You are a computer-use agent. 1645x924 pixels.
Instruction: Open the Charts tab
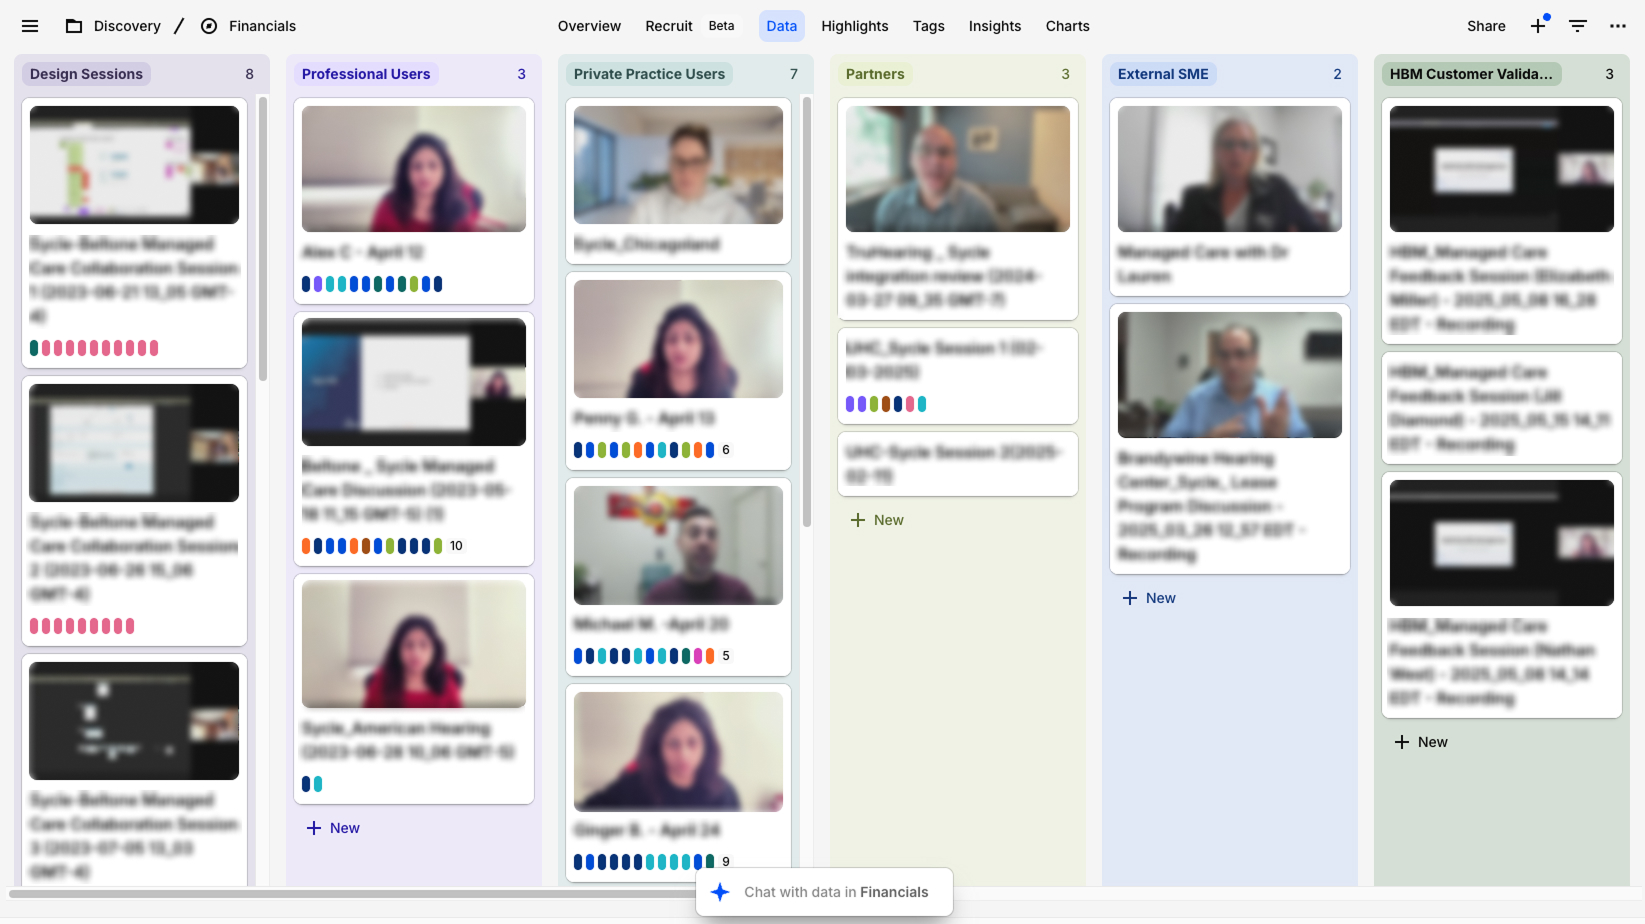1067,26
